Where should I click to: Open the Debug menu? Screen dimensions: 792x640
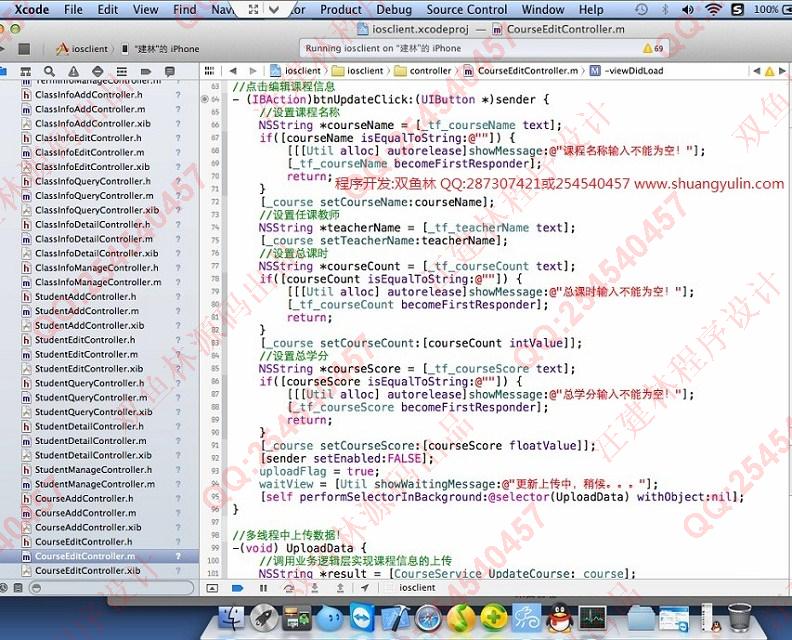pyautogui.click(x=394, y=10)
